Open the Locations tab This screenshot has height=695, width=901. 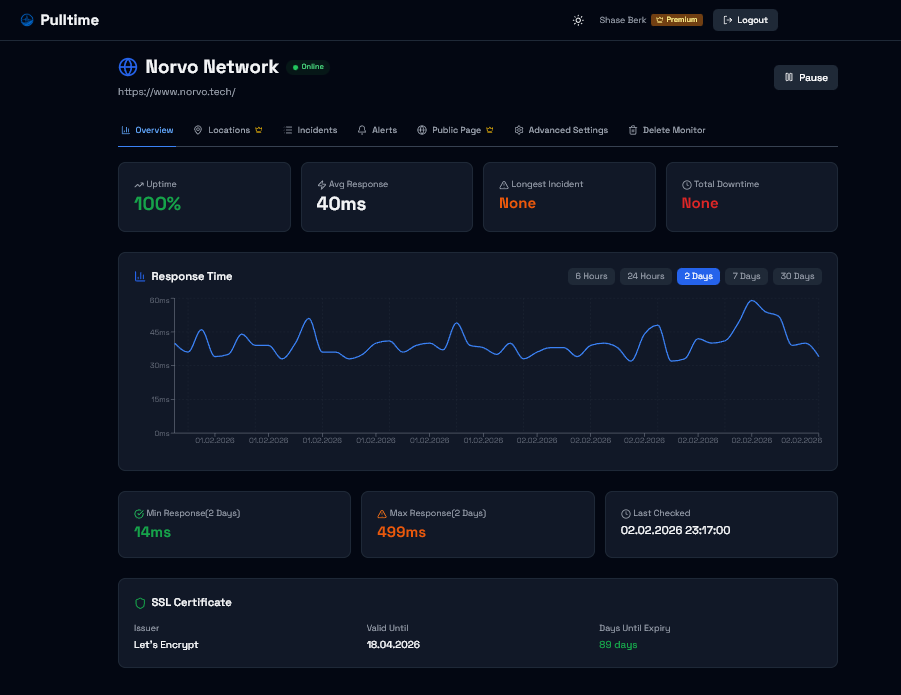click(228, 130)
